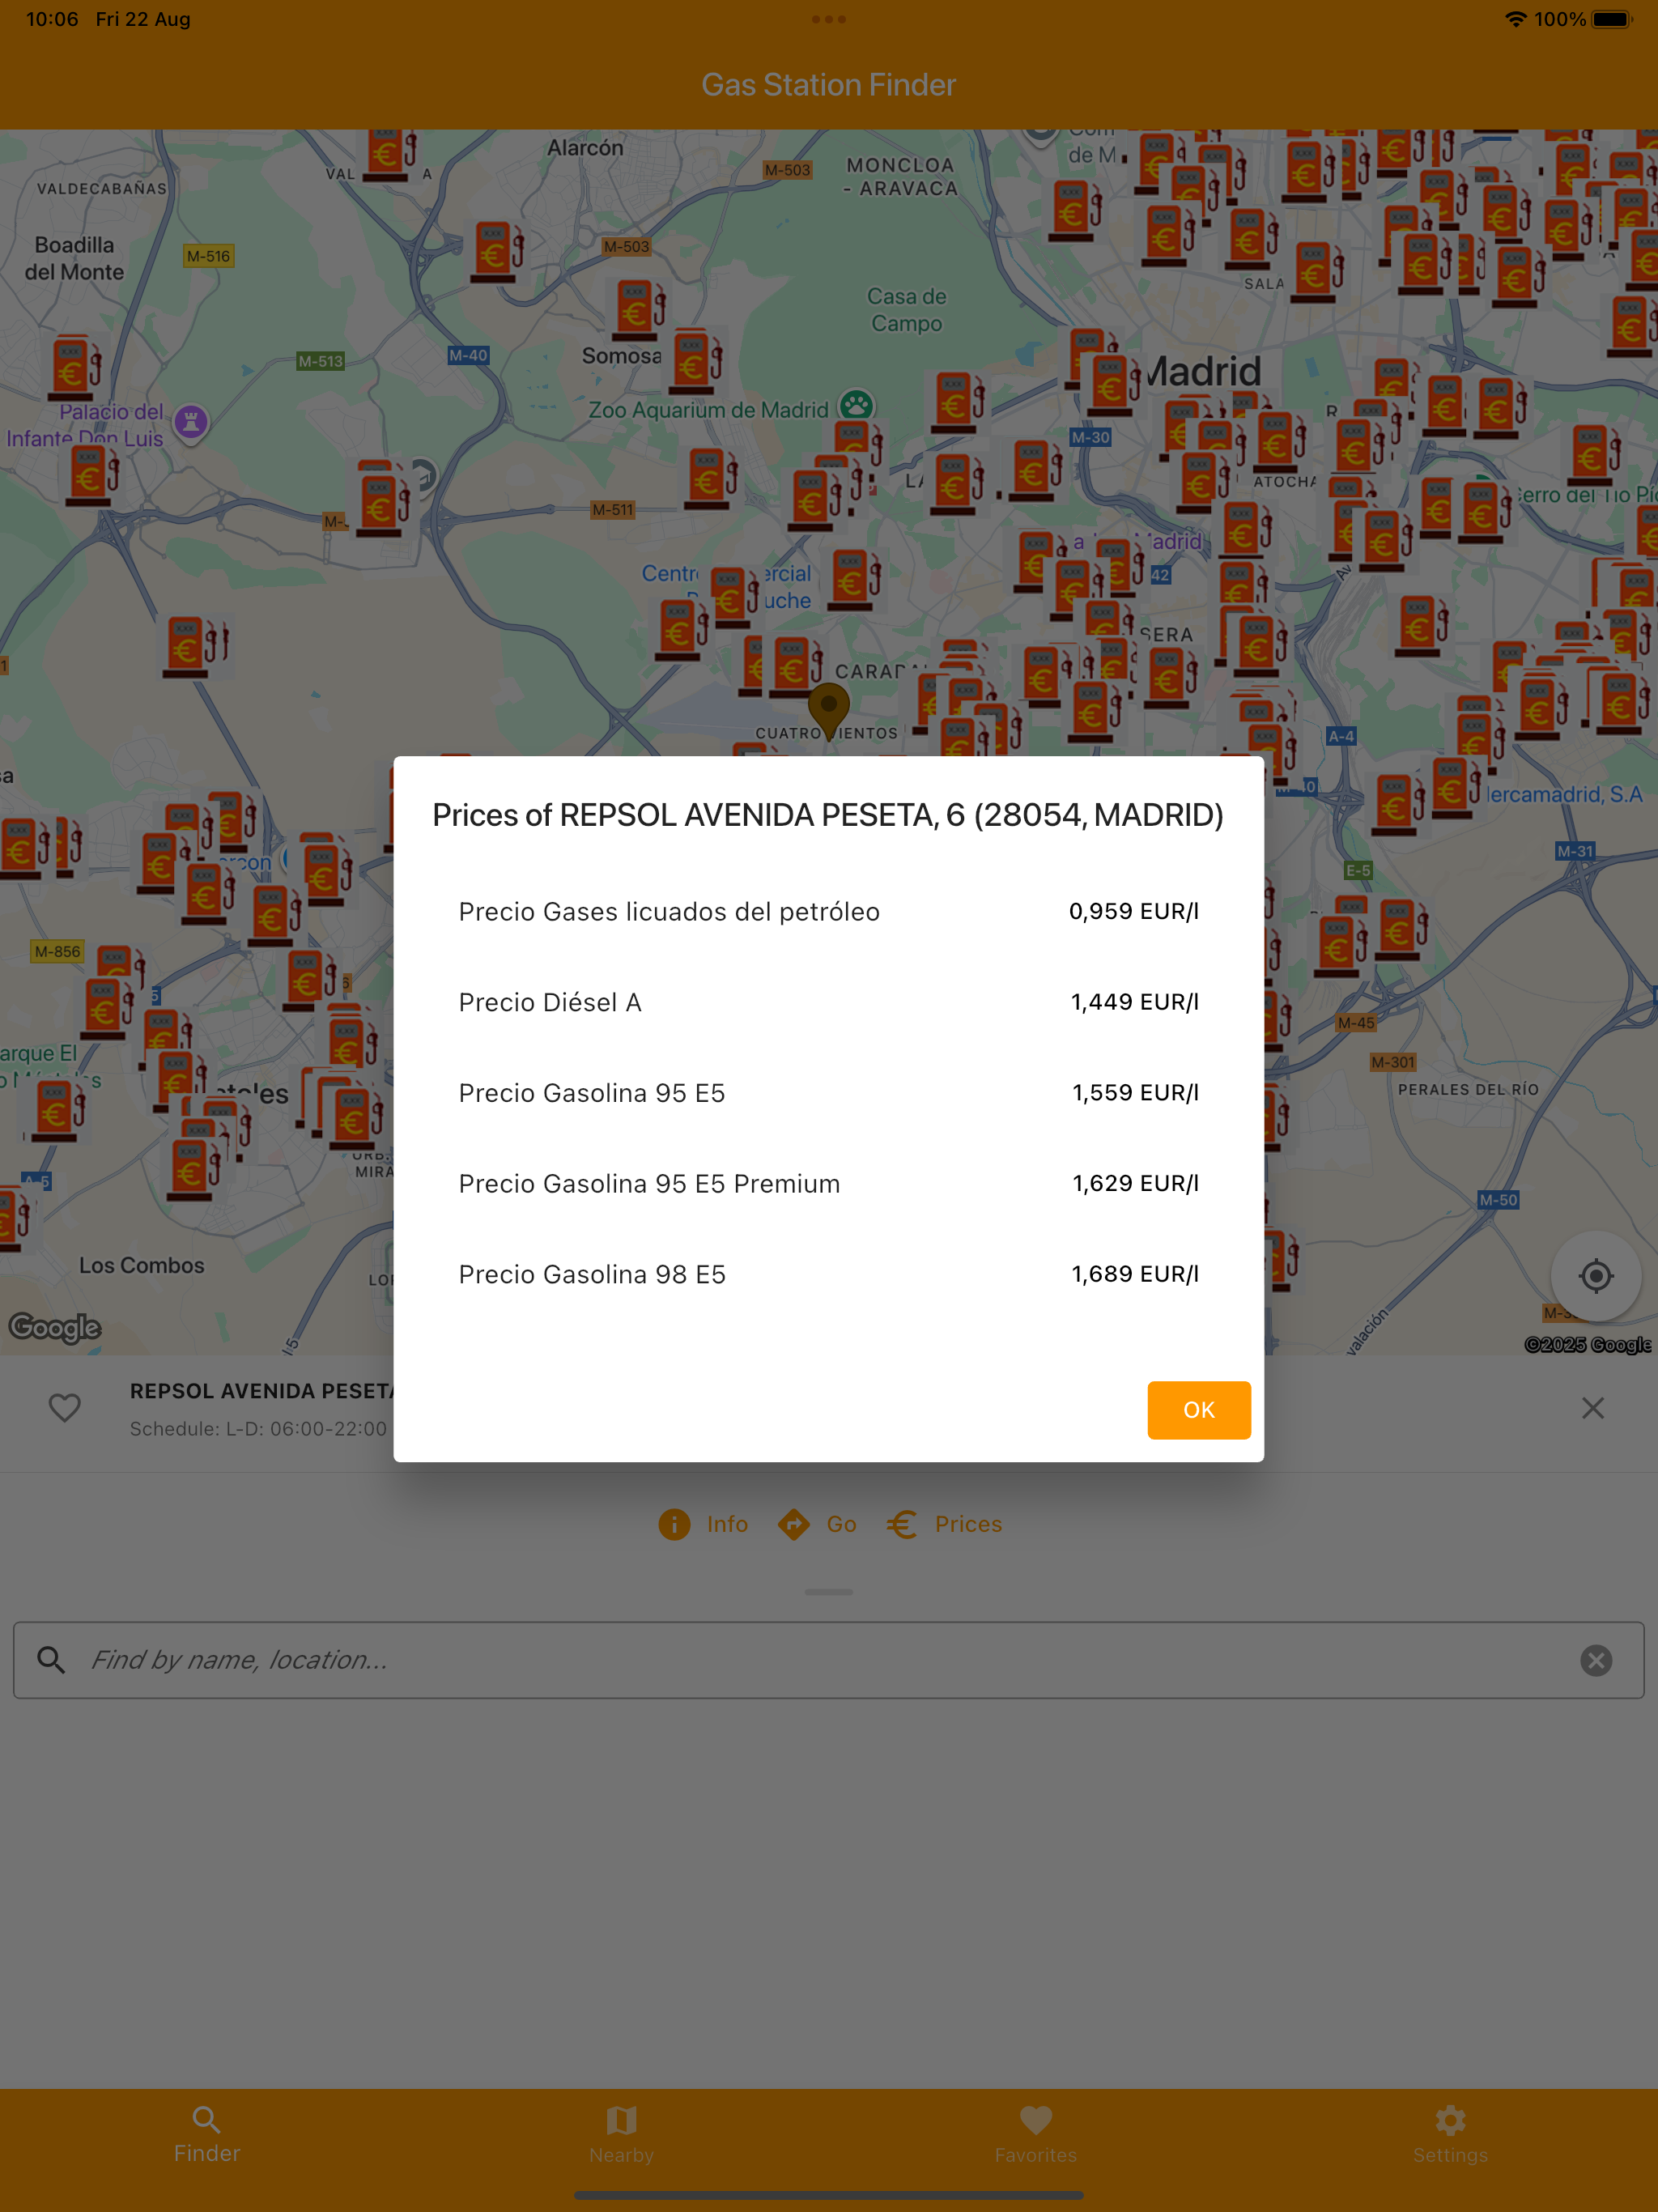Tap the three dots at top
Image resolution: width=1658 pixels, height=2212 pixels.
tap(829, 19)
